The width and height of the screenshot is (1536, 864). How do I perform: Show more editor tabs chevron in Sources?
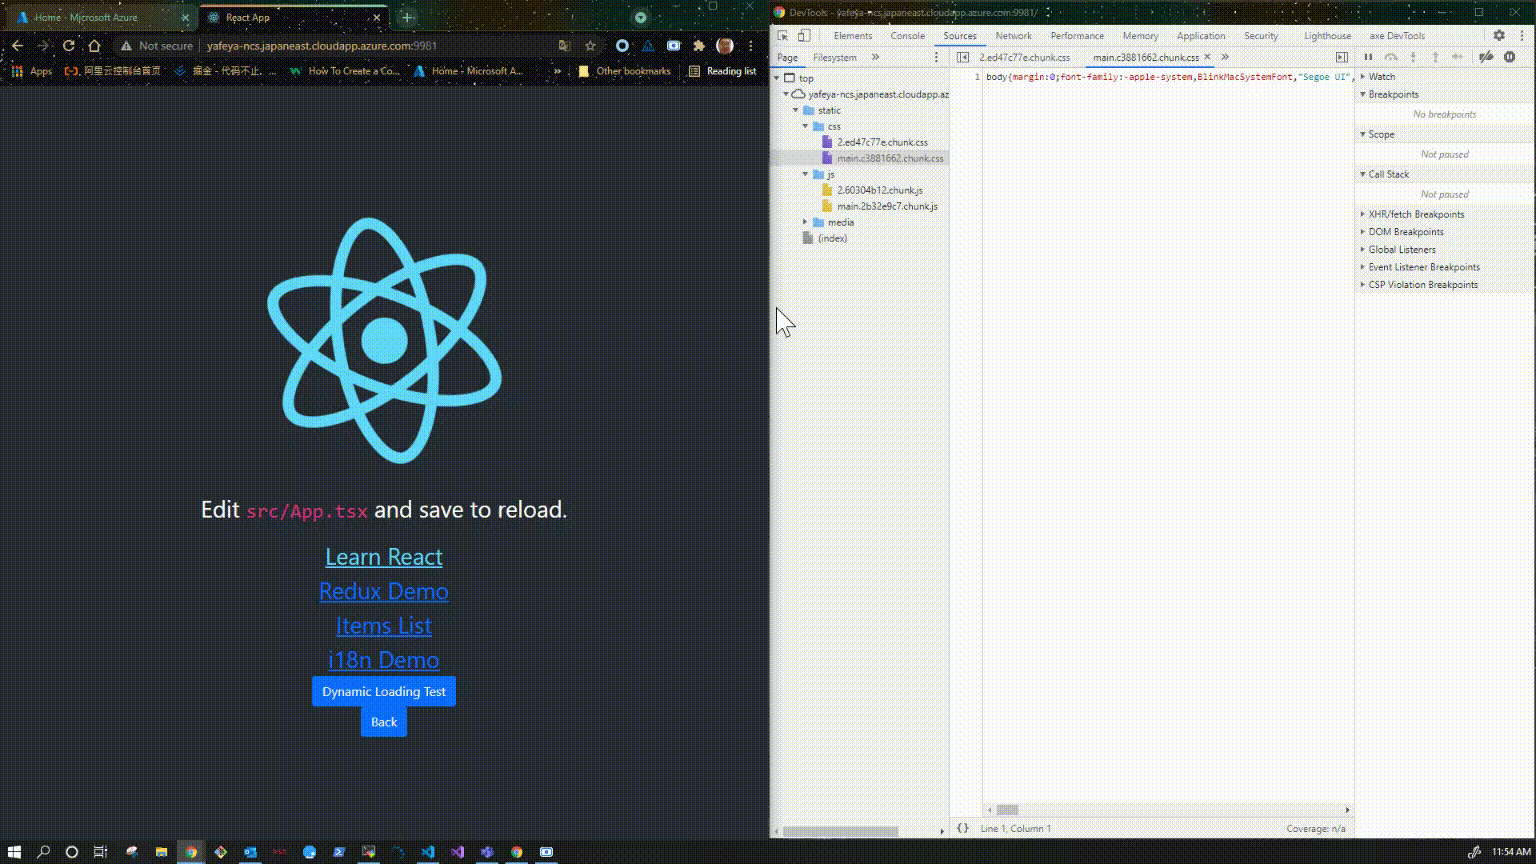click(1225, 57)
